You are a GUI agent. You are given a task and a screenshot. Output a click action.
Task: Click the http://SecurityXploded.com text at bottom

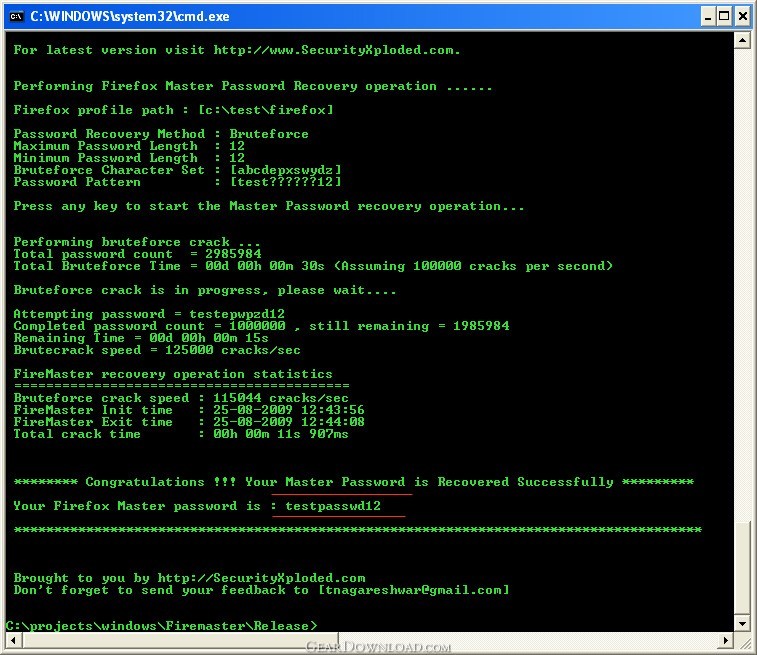(x=261, y=578)
